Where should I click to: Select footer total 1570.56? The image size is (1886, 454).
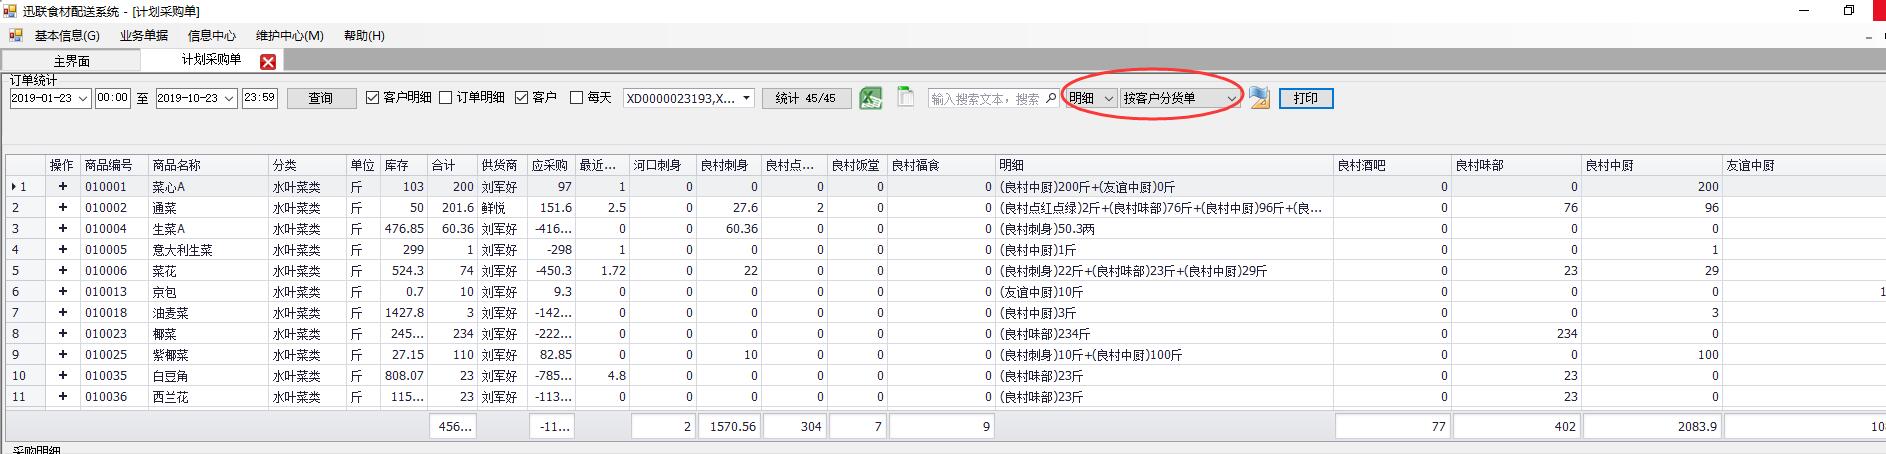click(729, 426)
